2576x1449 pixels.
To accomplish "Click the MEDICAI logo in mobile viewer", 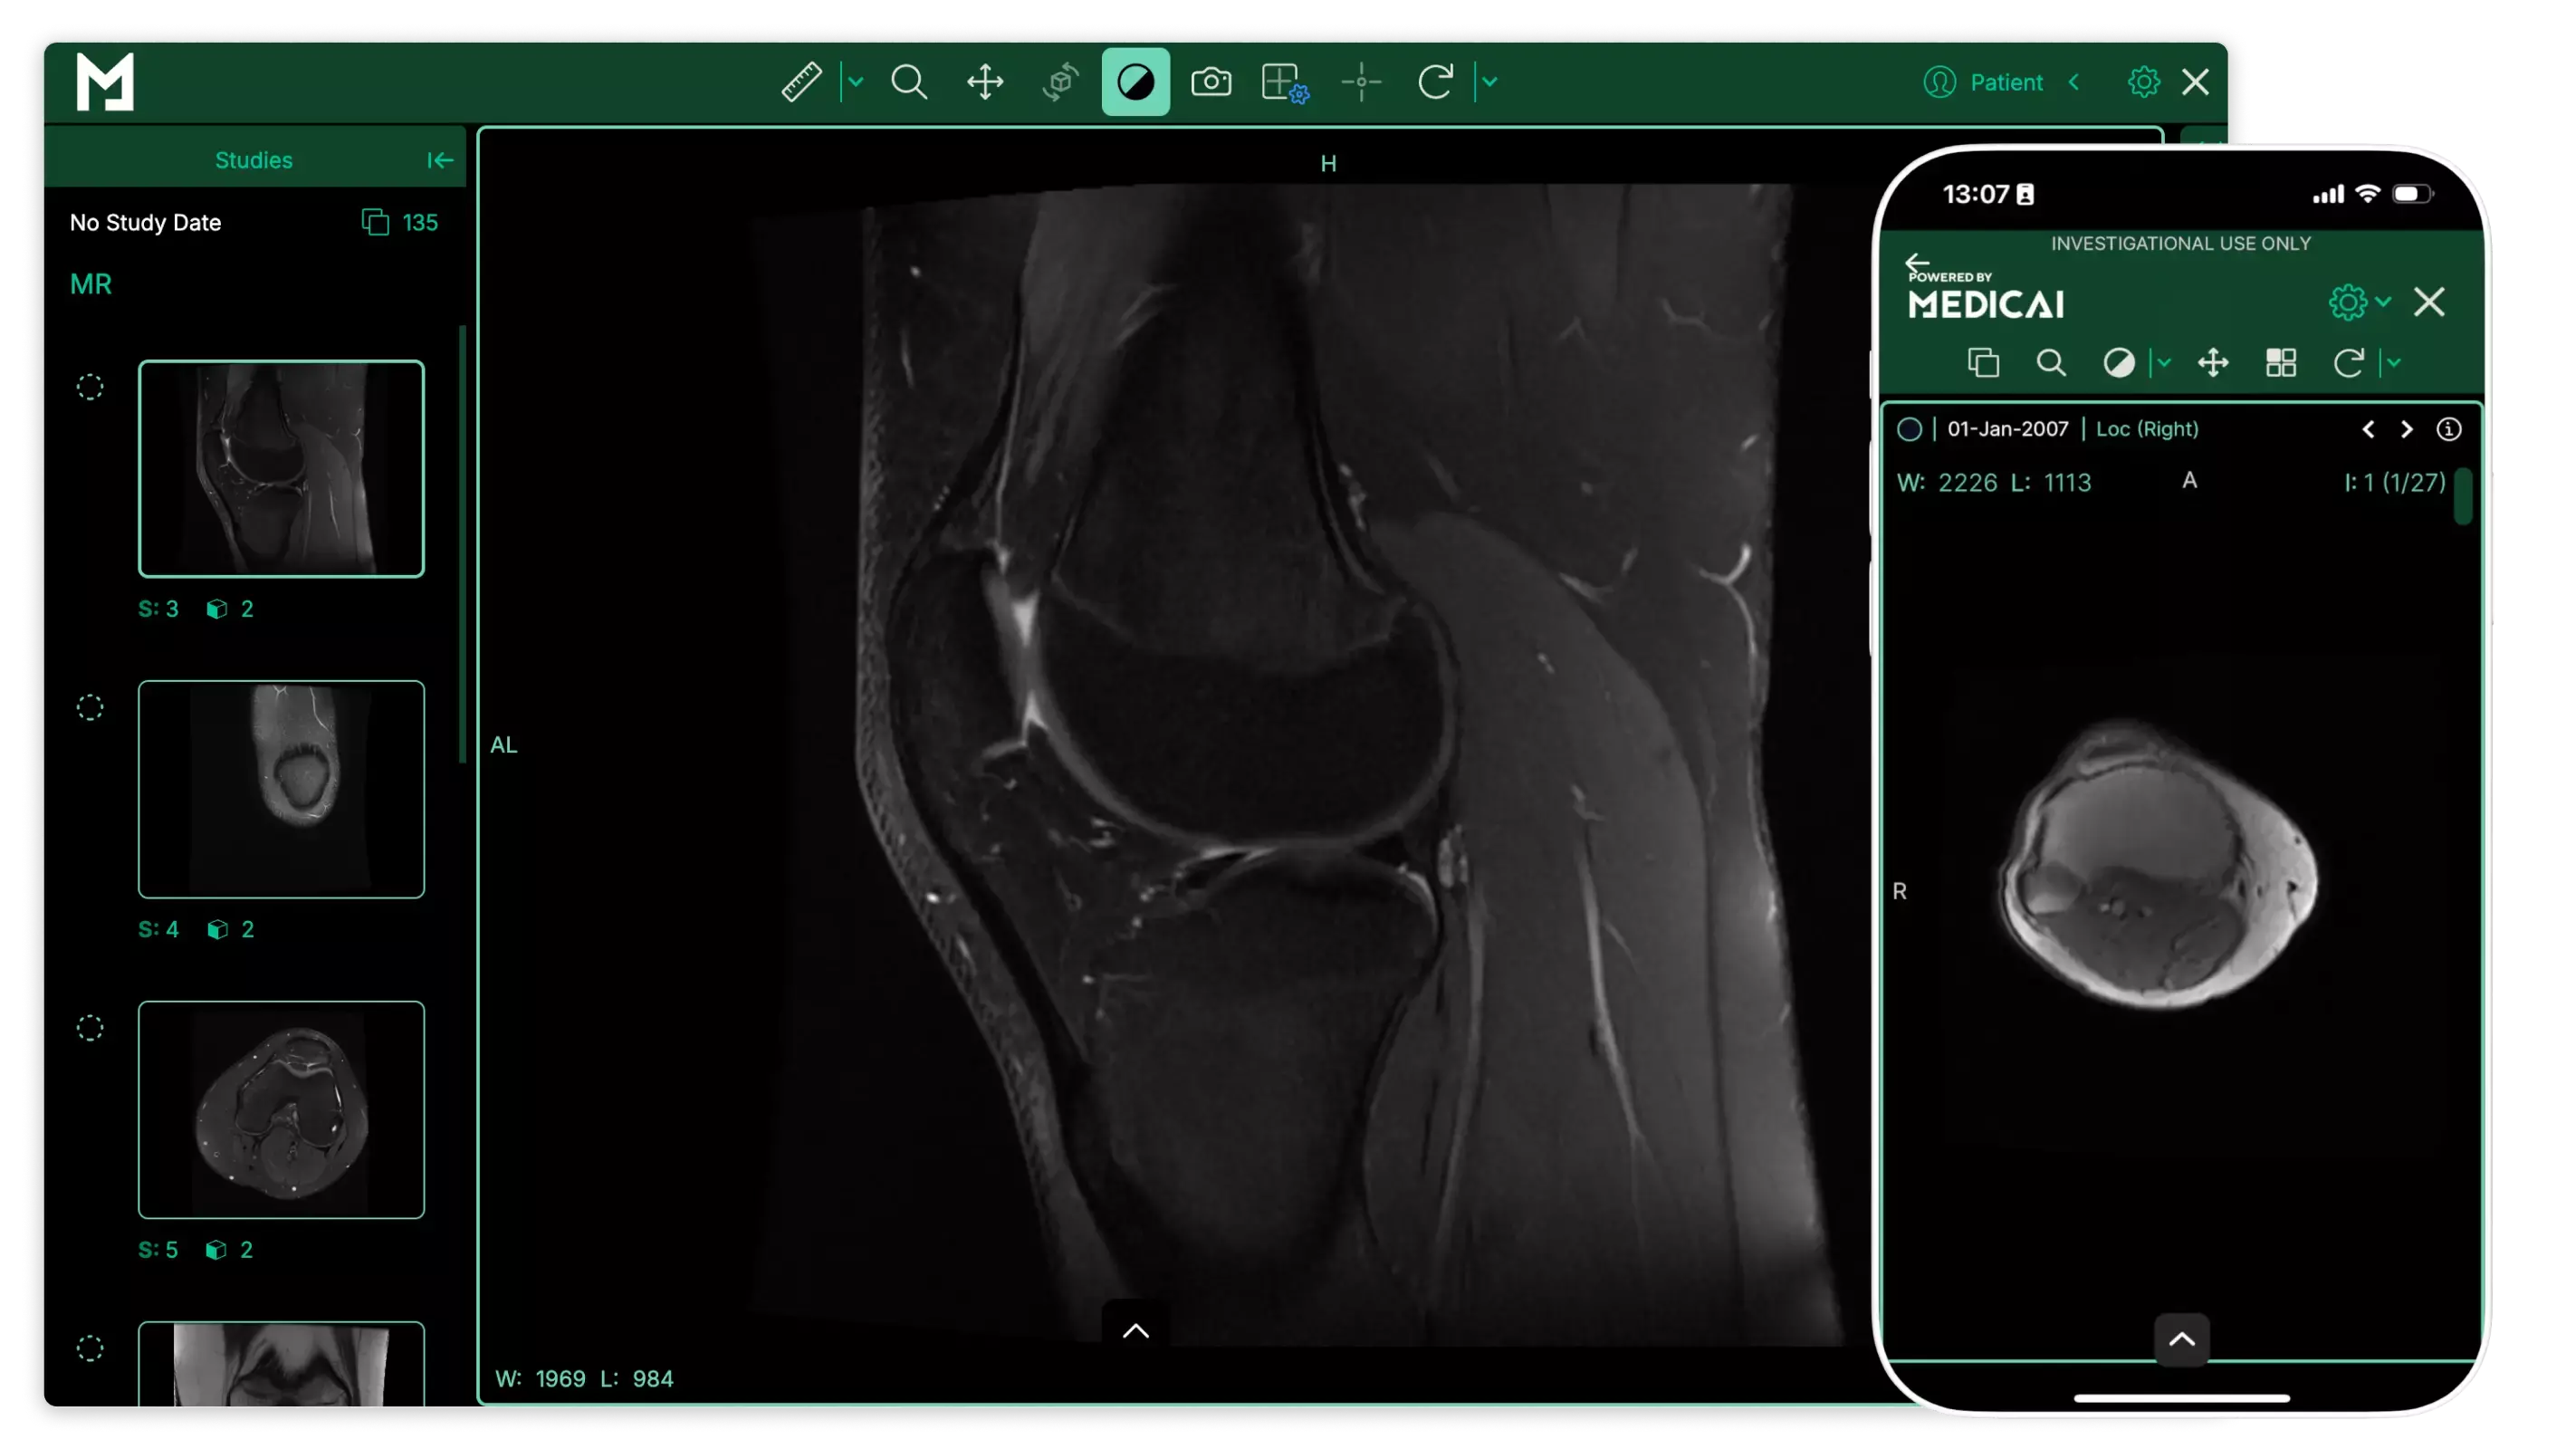I will click(x=1985, y=304).
